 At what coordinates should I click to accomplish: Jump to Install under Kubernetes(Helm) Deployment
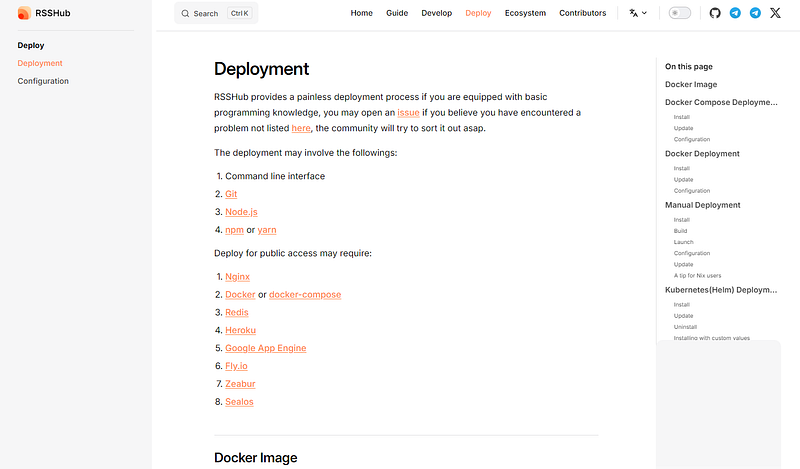(682, 305)
